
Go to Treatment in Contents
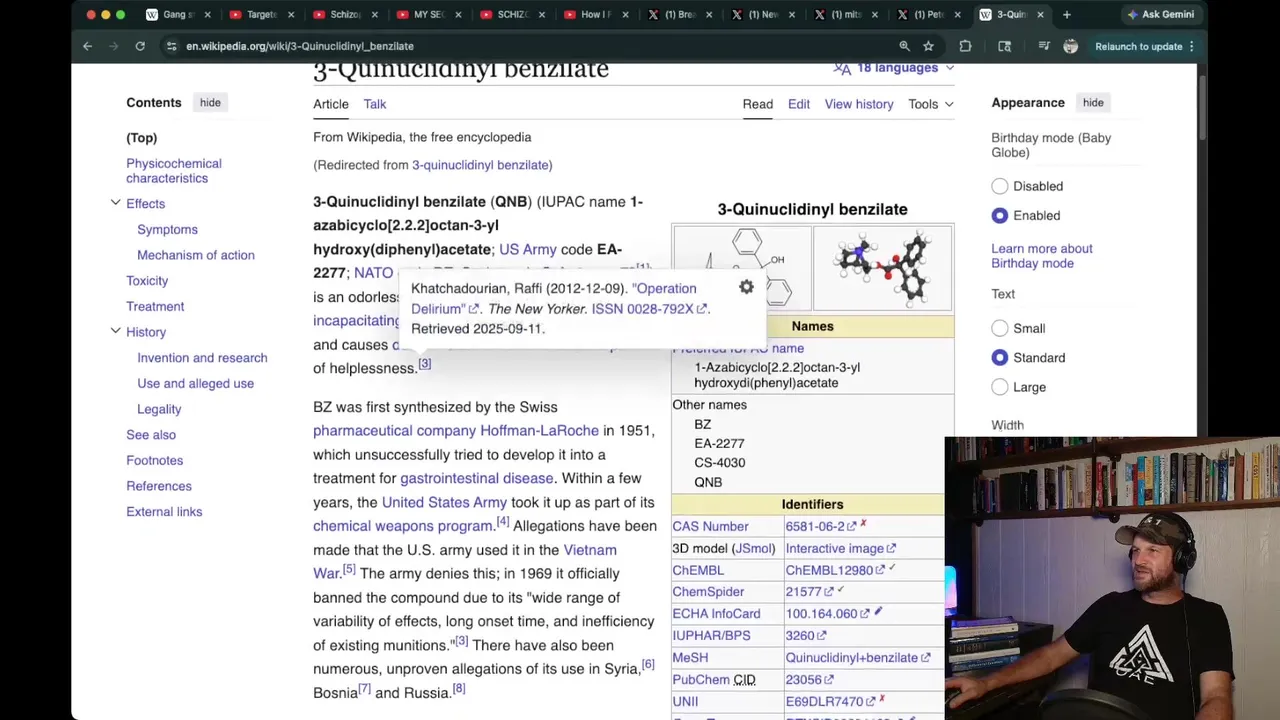coord(155,306)
